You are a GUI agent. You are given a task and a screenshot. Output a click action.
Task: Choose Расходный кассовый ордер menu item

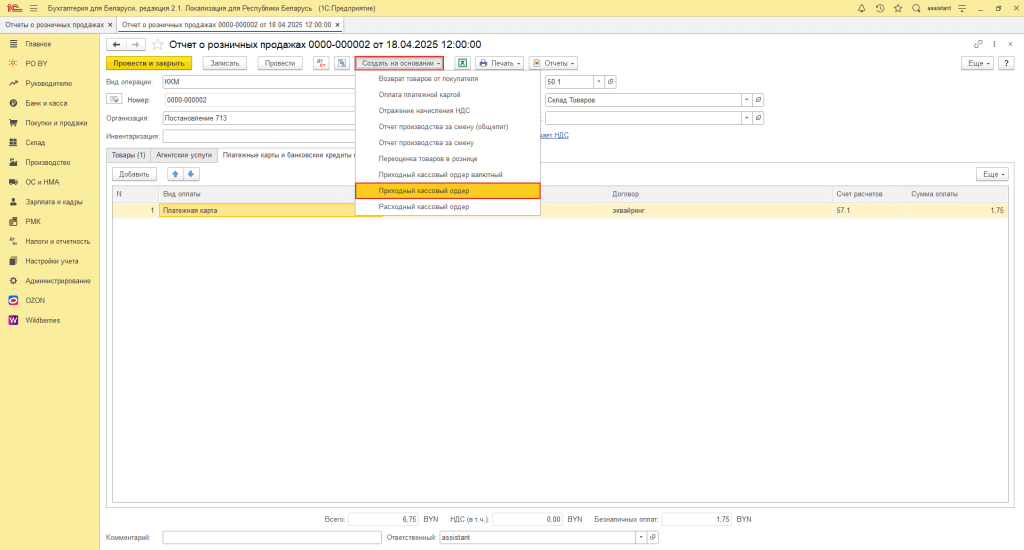click(448, 206)
